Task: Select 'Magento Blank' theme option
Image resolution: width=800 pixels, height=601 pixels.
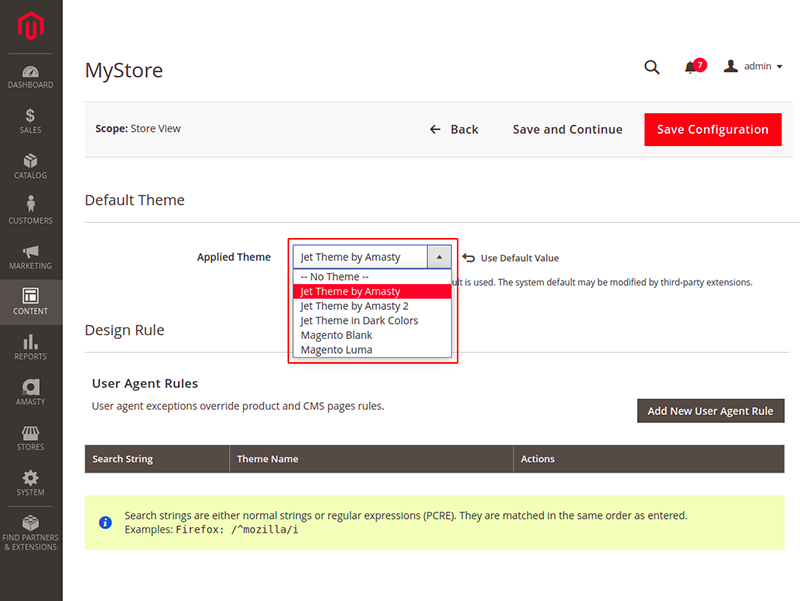Action: pyautogui.click(x=372, y=335)
